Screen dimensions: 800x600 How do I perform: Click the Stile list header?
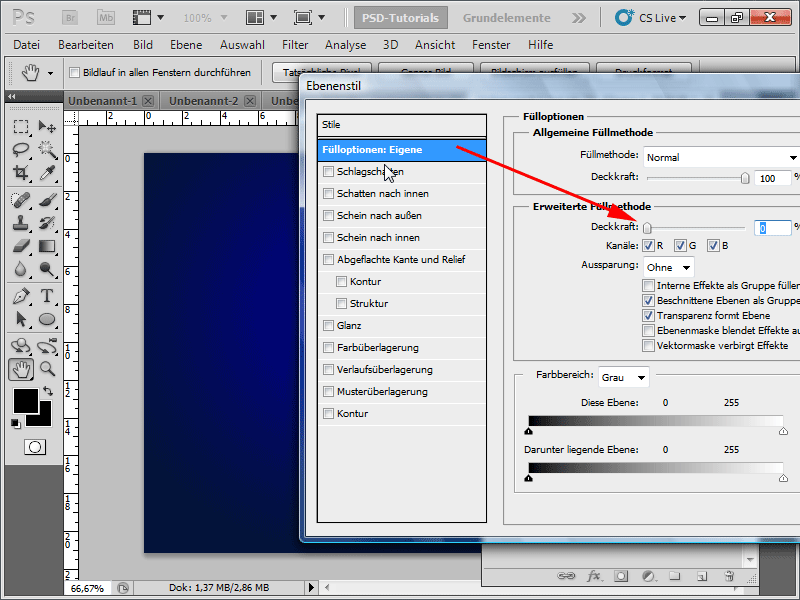(402, 125)
